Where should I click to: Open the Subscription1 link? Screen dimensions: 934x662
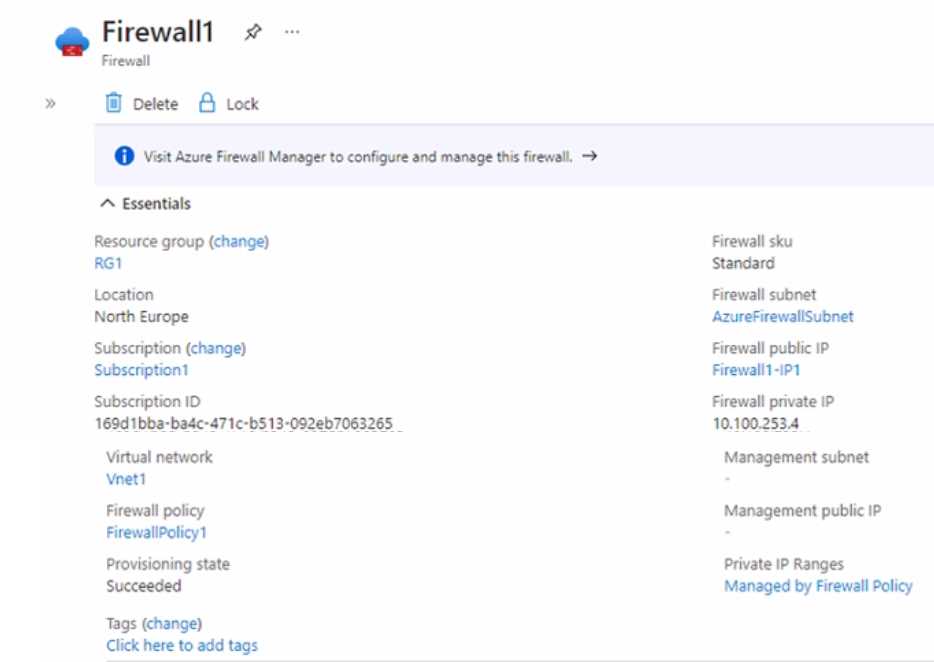tap(141, 370)
